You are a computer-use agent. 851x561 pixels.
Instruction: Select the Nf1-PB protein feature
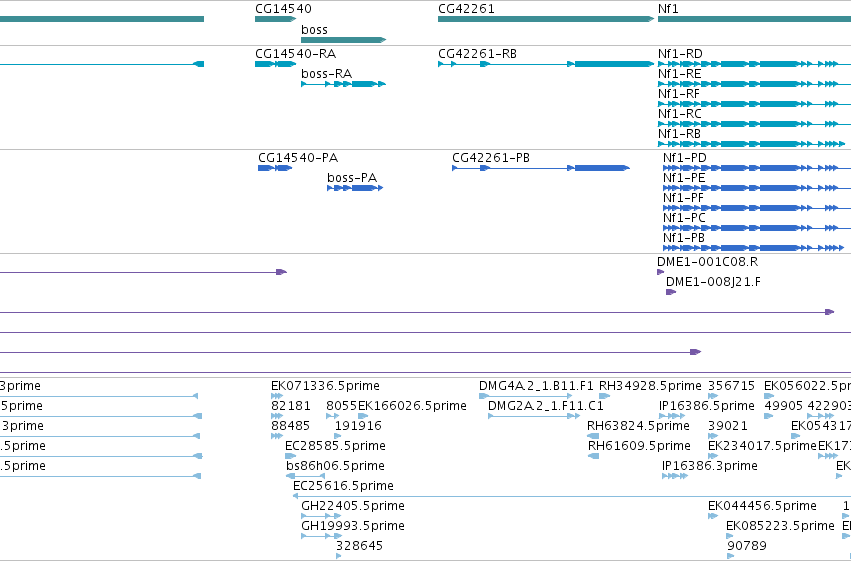pyautogui.click(x=754, y=248)
